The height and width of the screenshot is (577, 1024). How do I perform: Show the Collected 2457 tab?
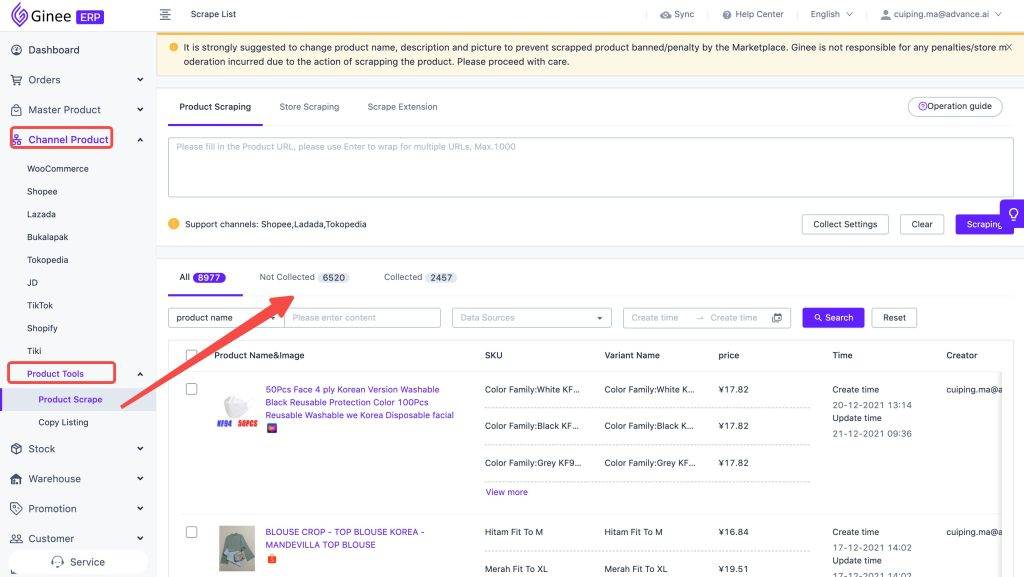[x=420, y=277]
